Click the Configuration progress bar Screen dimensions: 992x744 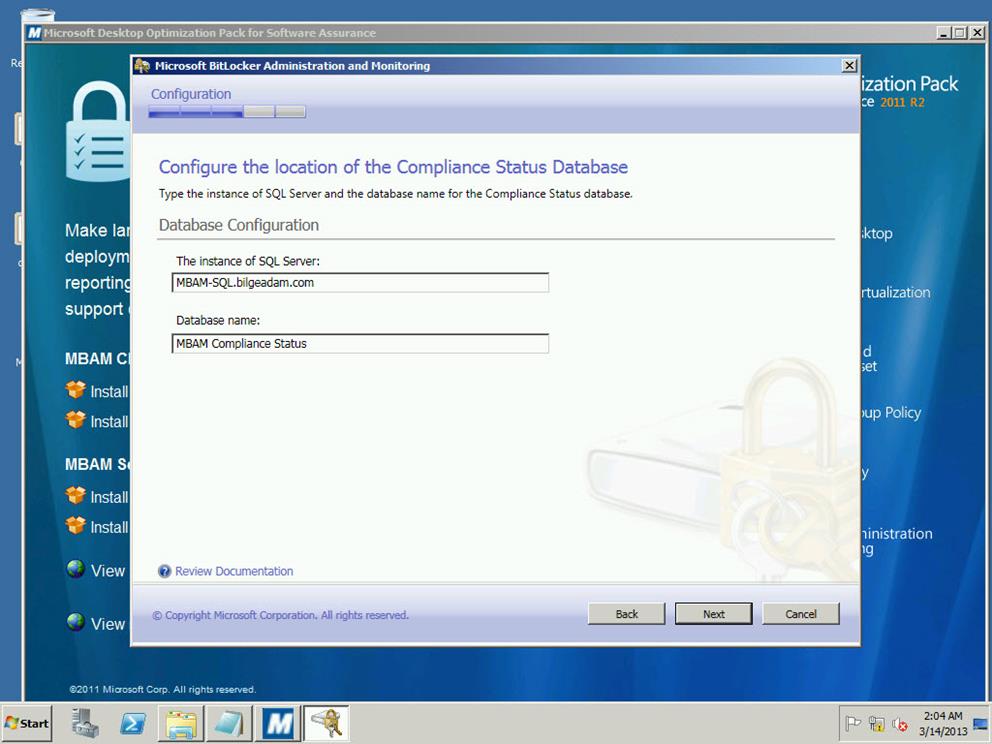tap(227, 112)
